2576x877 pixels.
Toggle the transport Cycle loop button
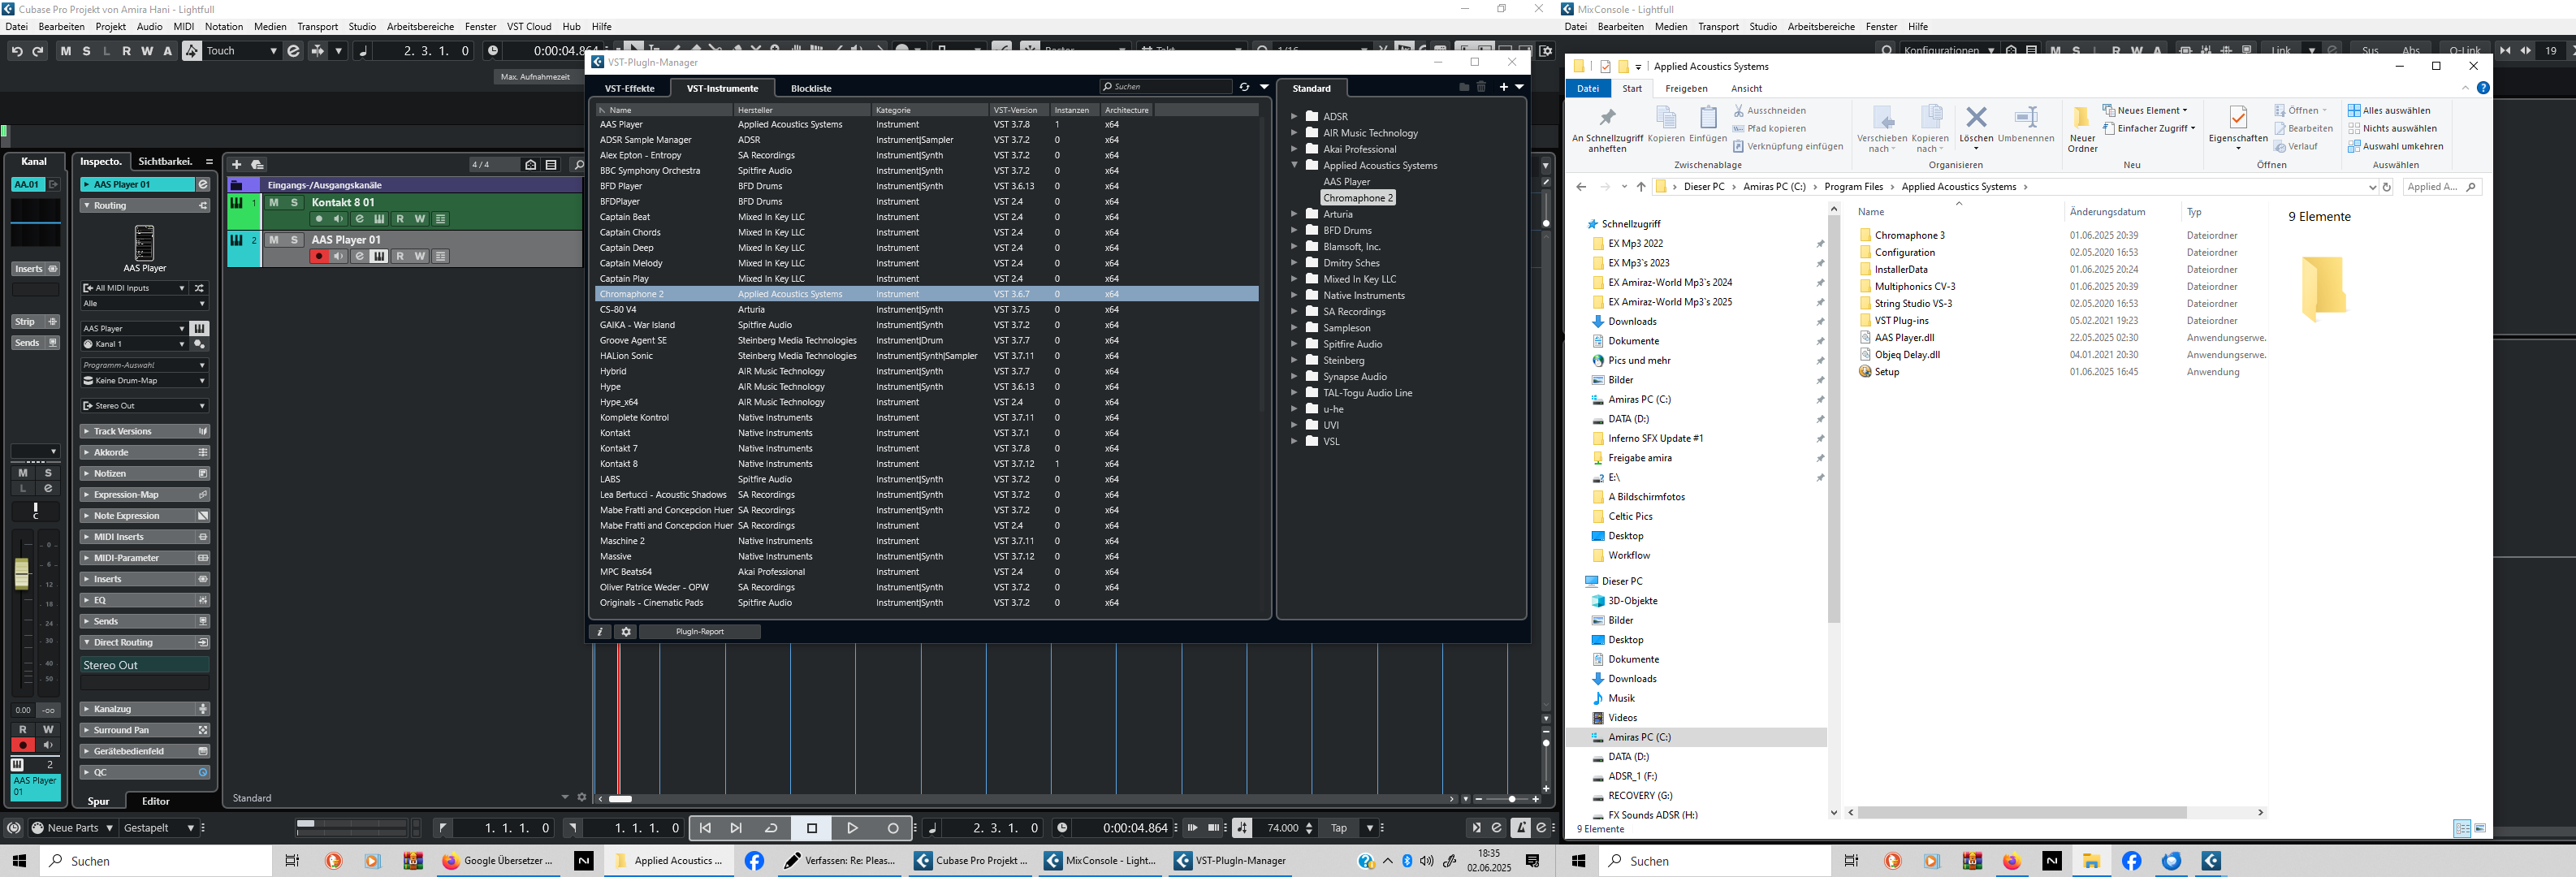tap(771, 828)
